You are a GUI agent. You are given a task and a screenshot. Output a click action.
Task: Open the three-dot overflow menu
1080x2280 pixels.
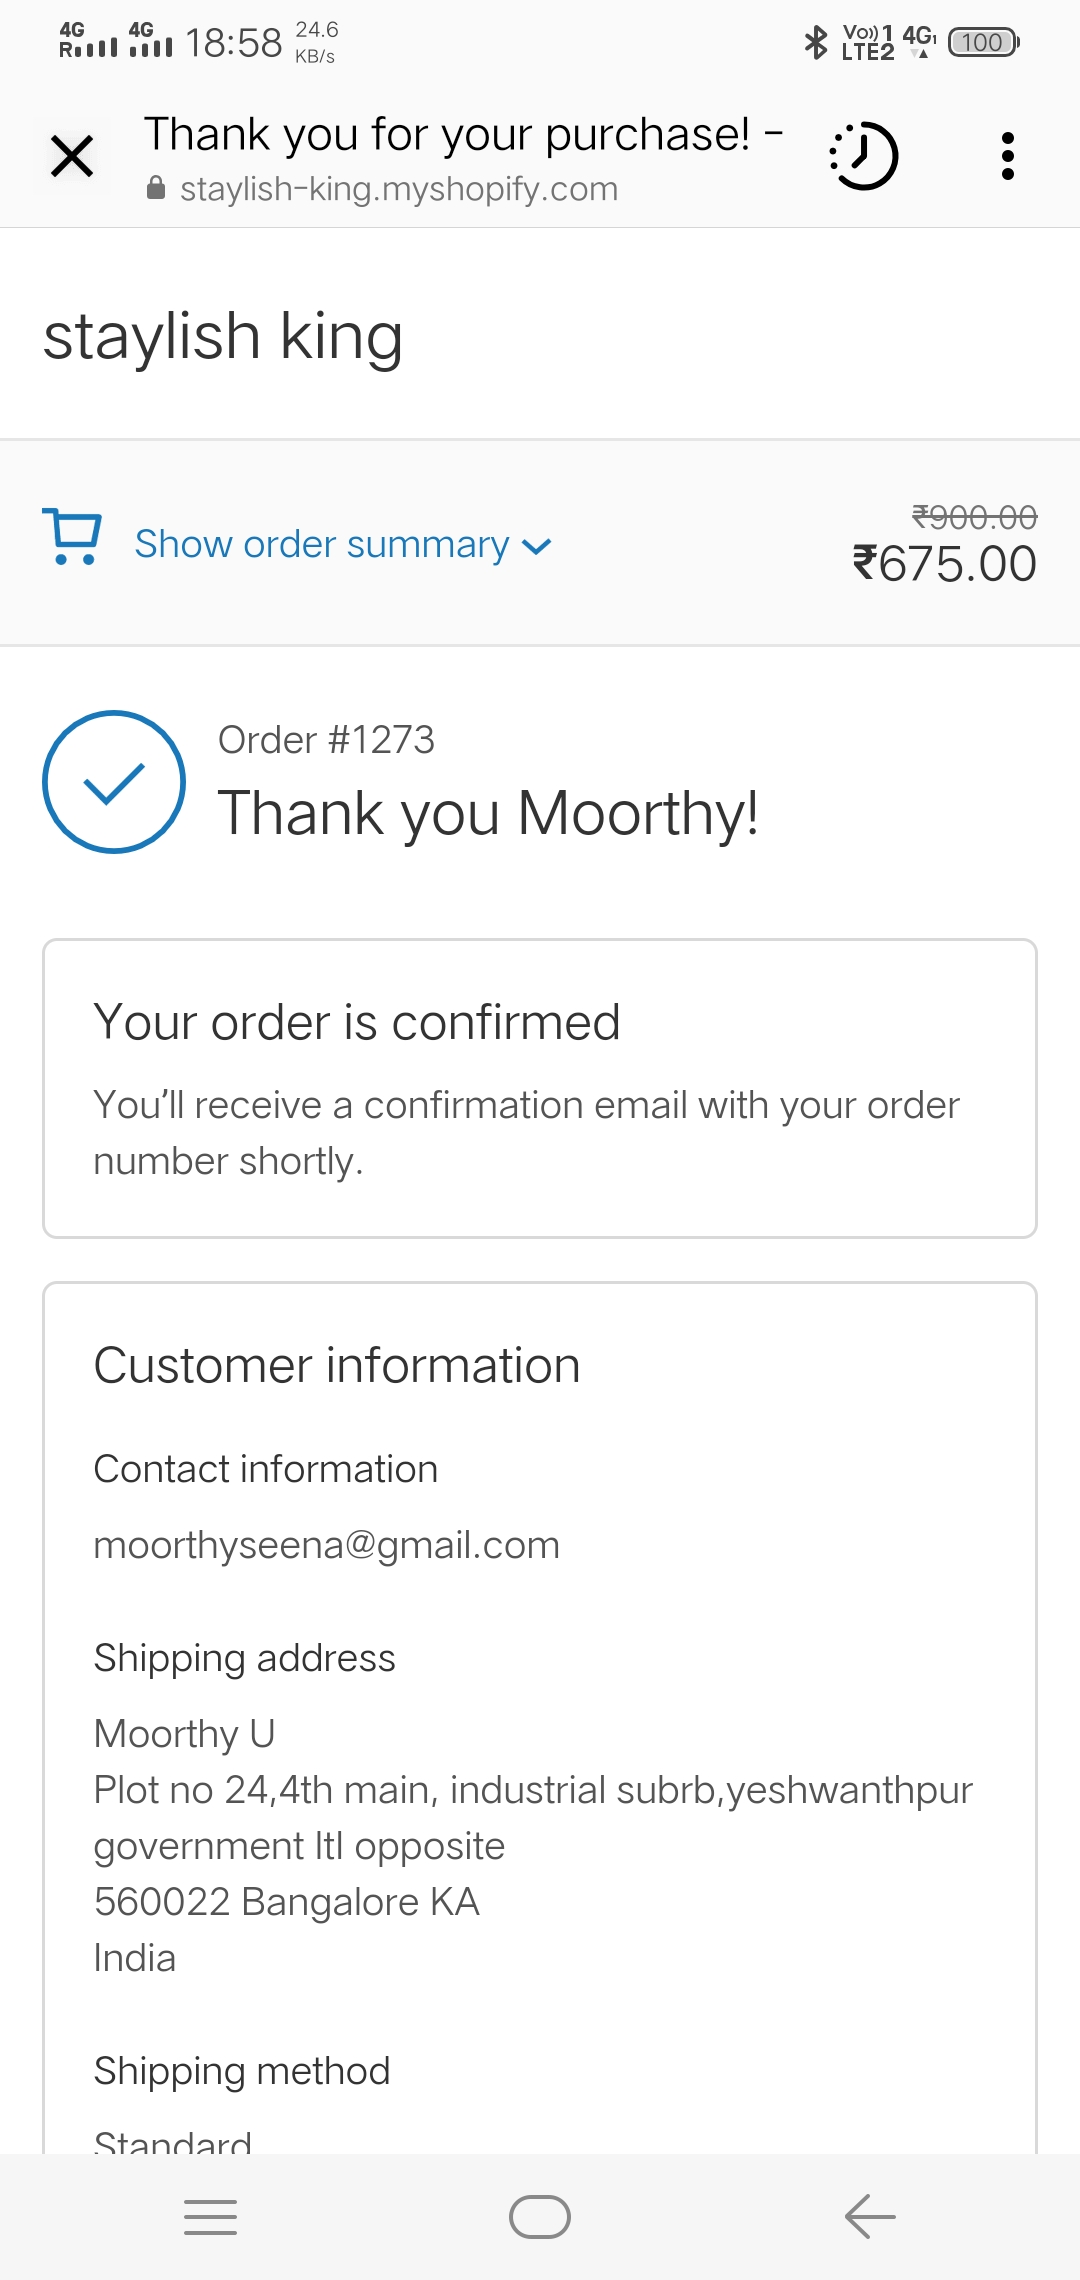[x=1007, y=156]
